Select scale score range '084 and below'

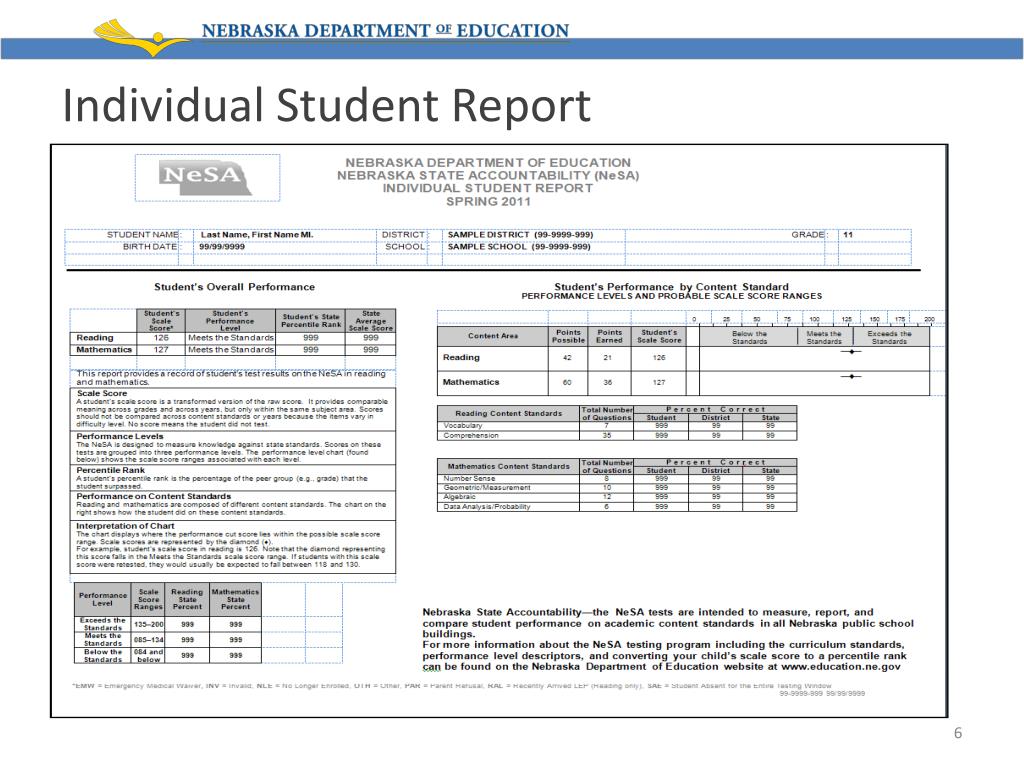[x=148, y=656]
